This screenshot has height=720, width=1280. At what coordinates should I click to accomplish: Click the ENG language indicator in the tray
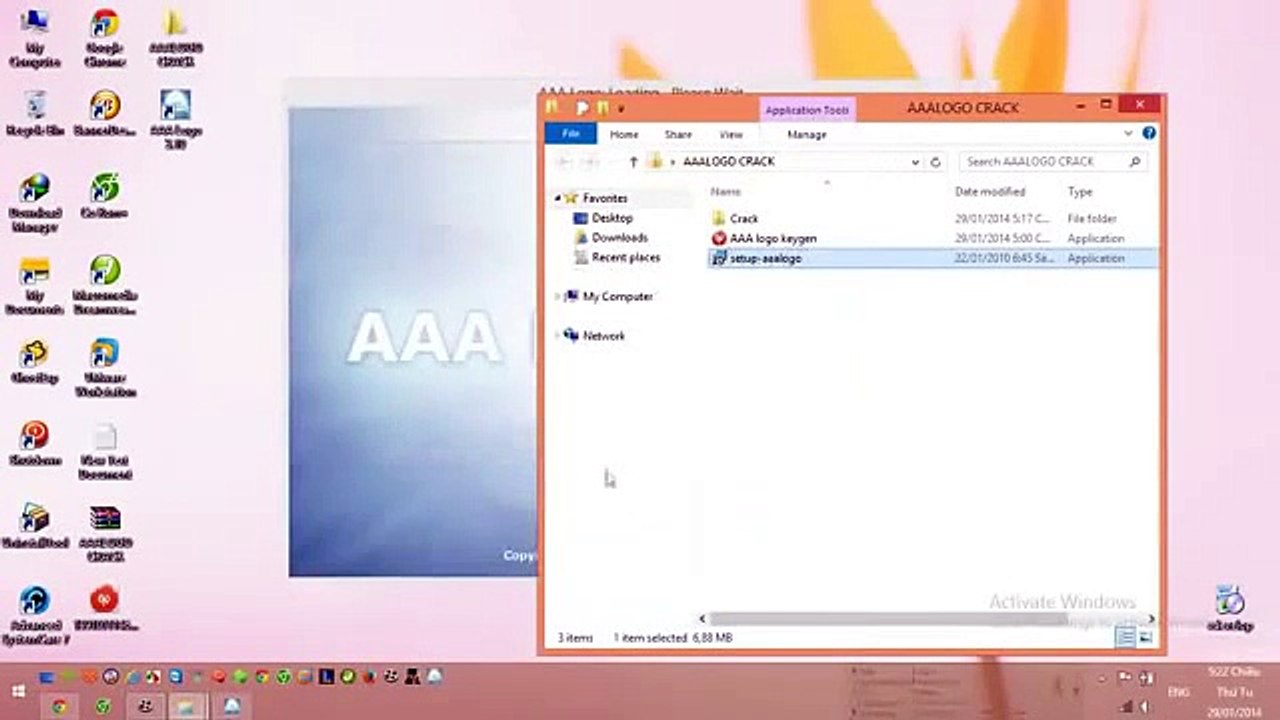pyautogui.click(x=1178, y=692)
